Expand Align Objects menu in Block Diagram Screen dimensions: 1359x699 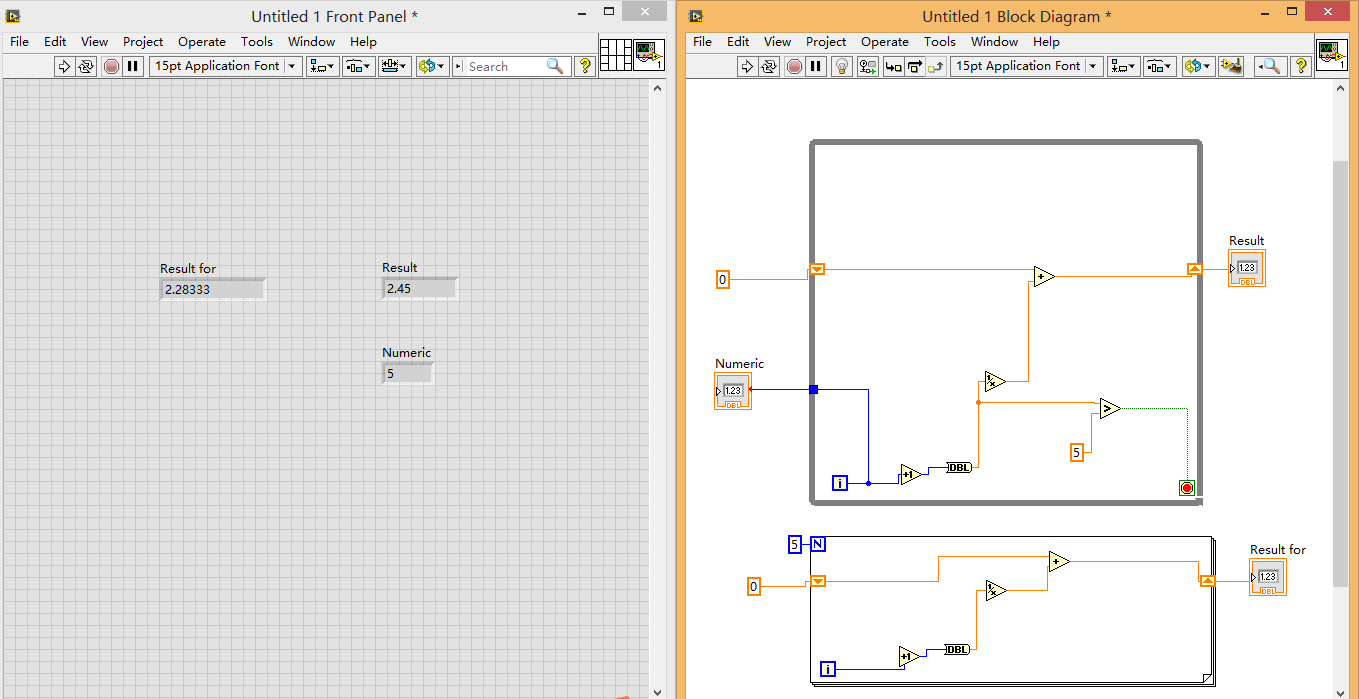pos(1124,66)
